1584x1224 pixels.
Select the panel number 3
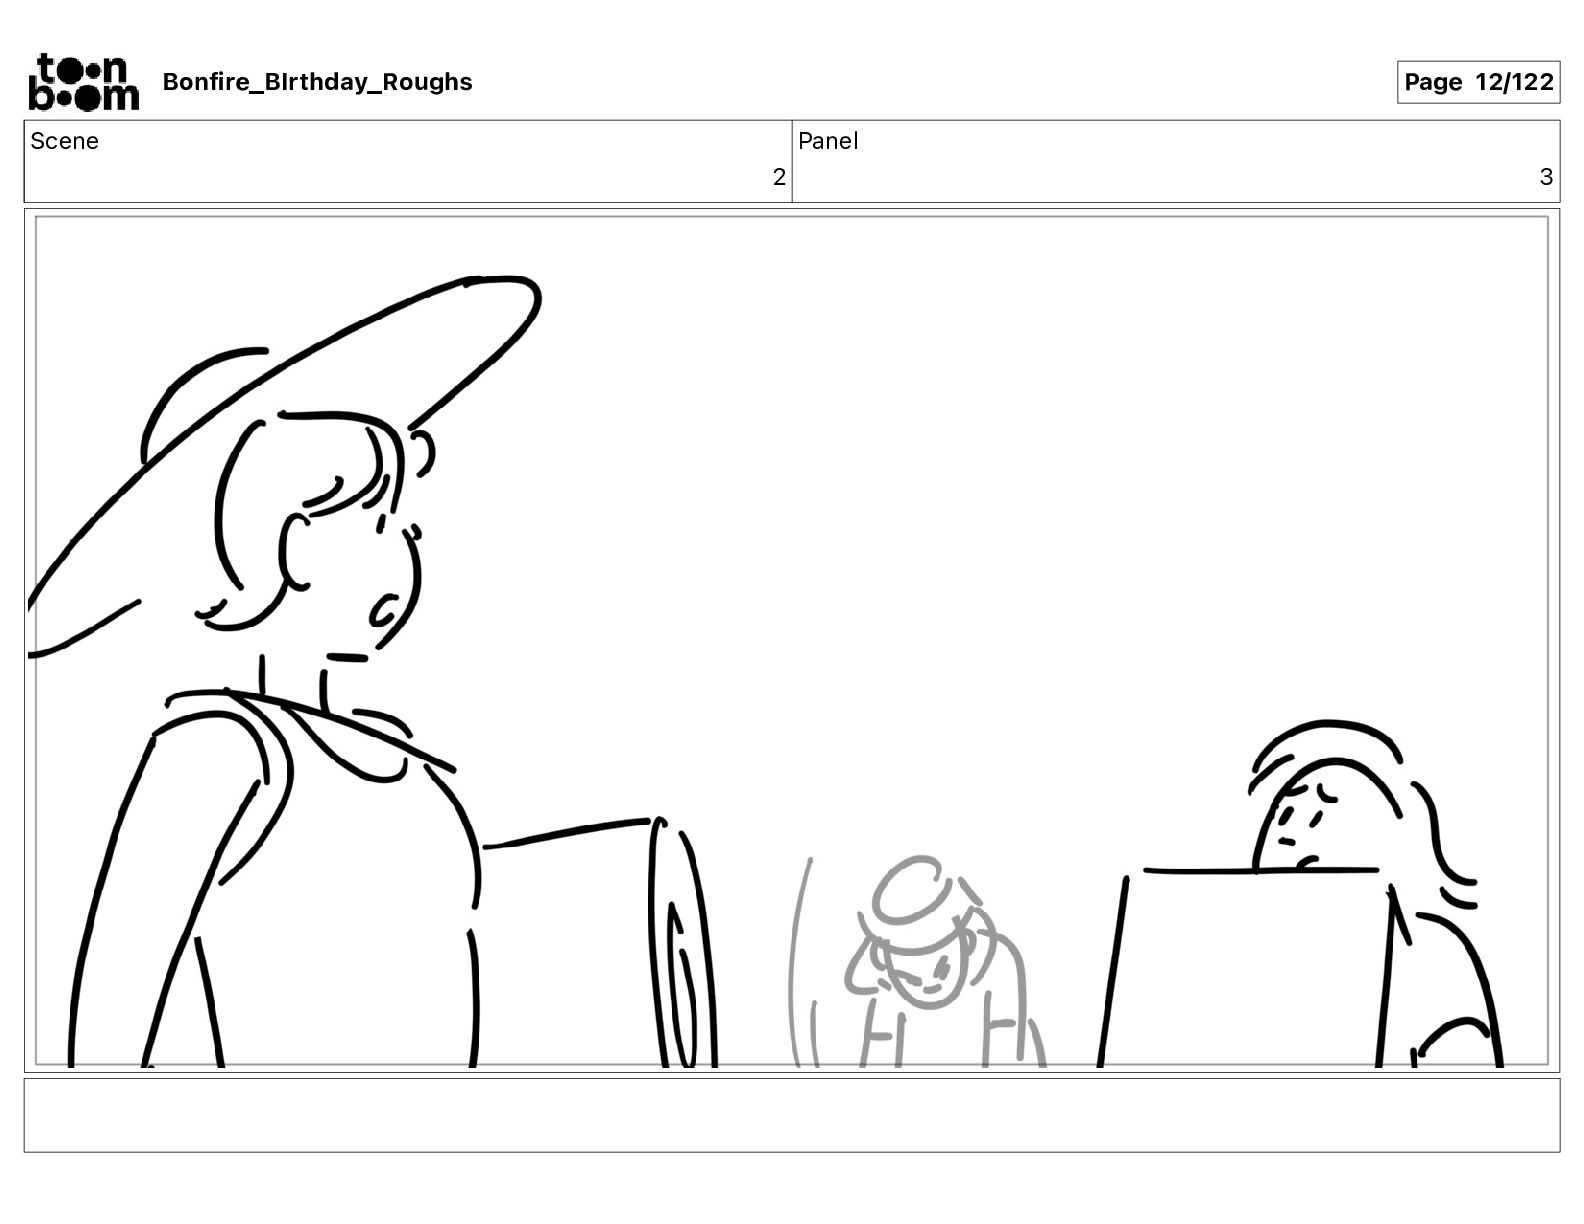click(x=1546, y=177)
